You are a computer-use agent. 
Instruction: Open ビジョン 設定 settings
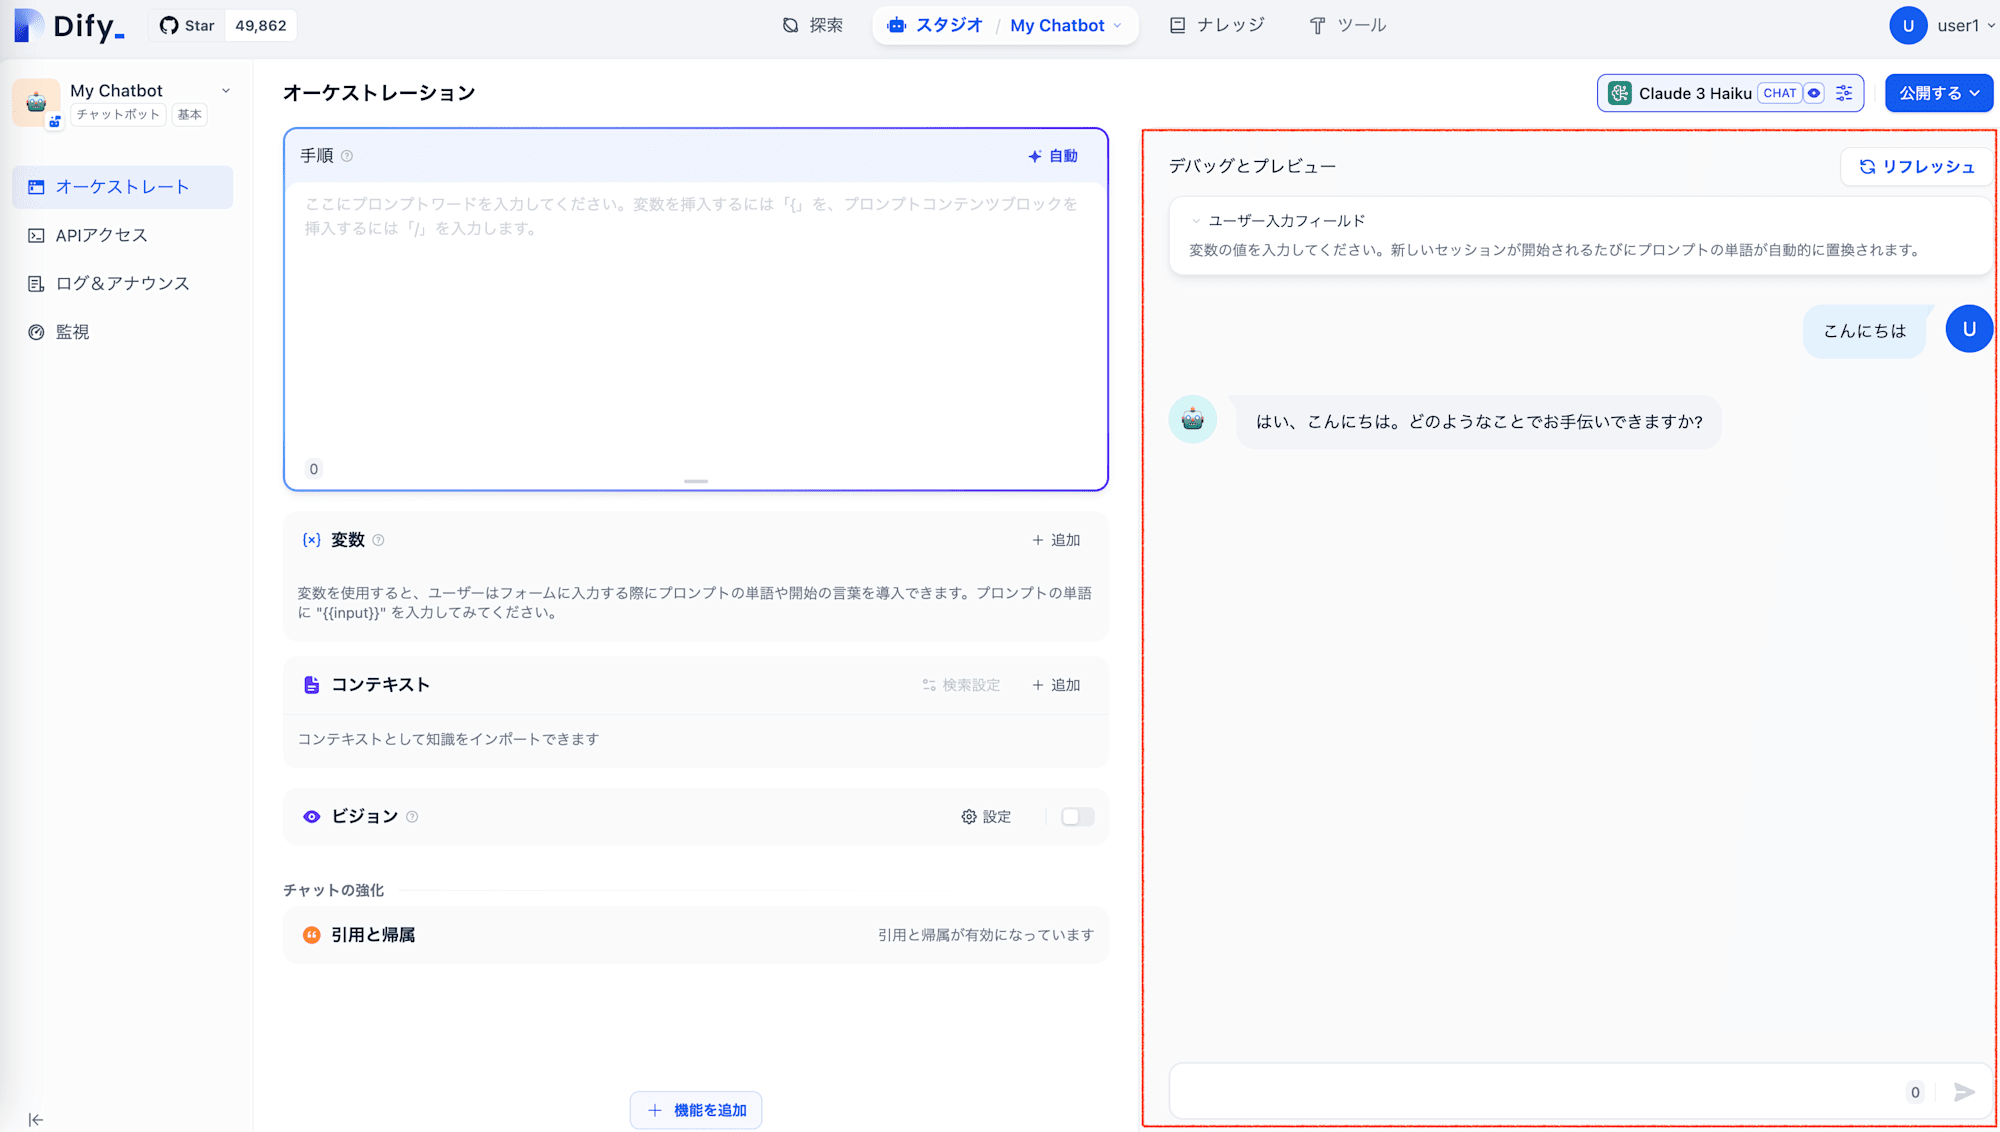pyautogui.click(x=986, y=817)
